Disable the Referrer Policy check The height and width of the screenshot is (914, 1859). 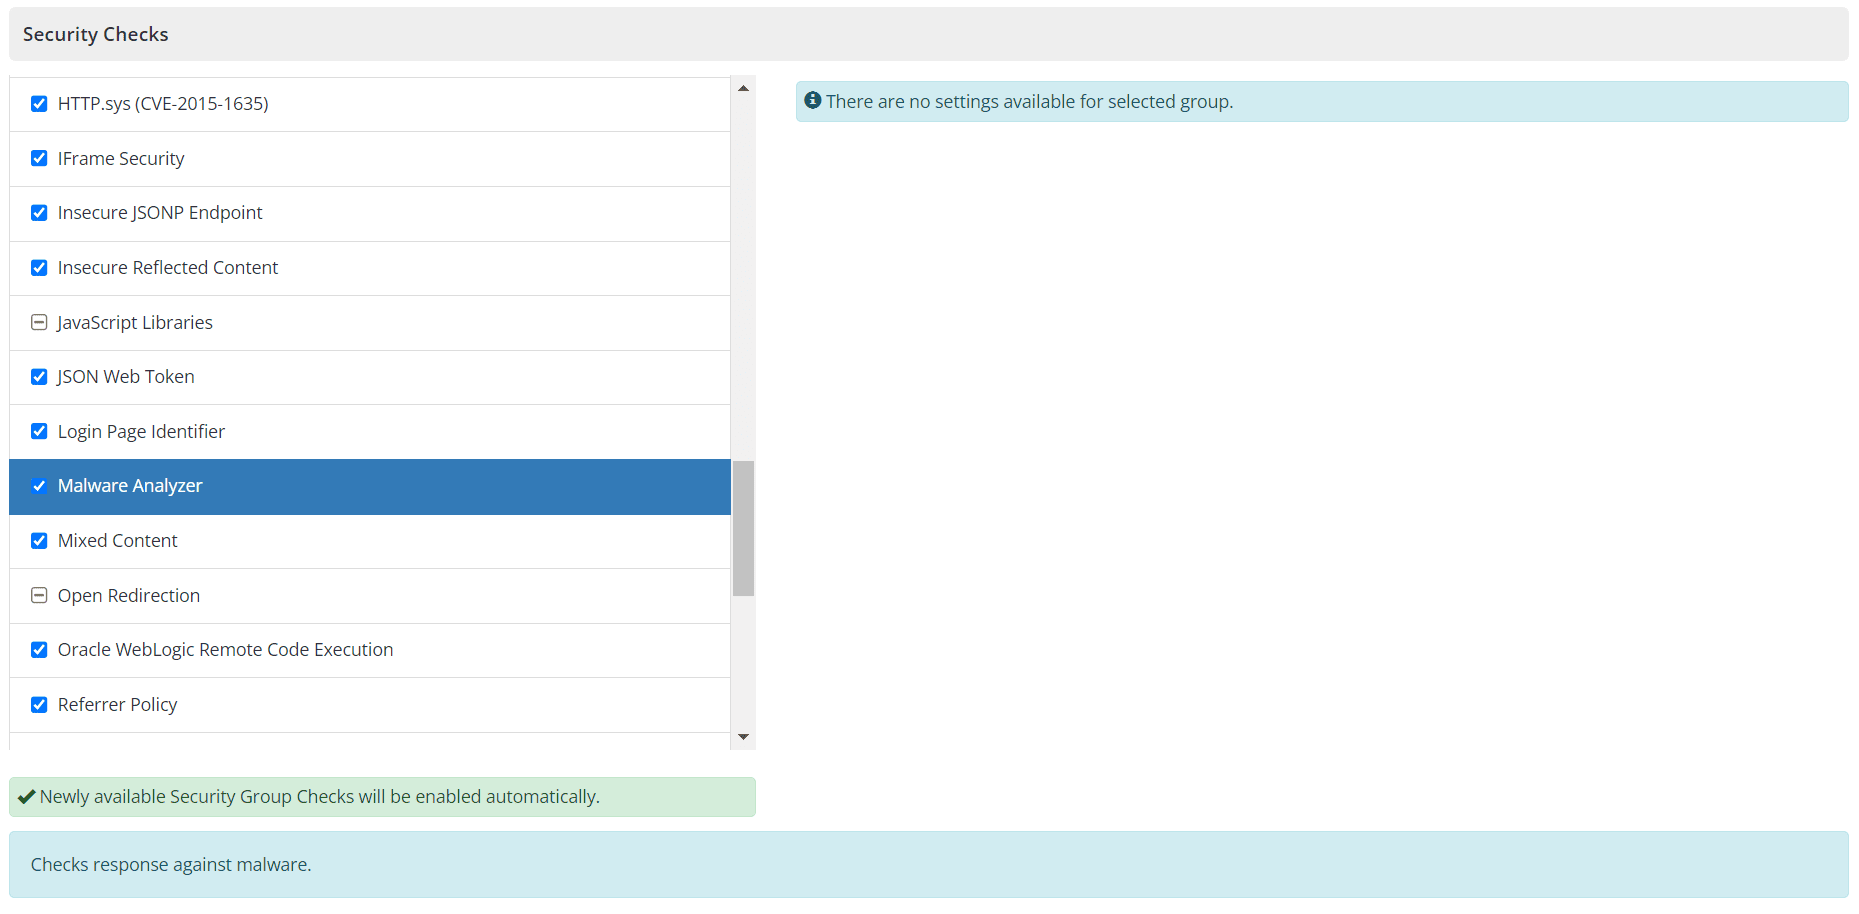coord(39,705)
